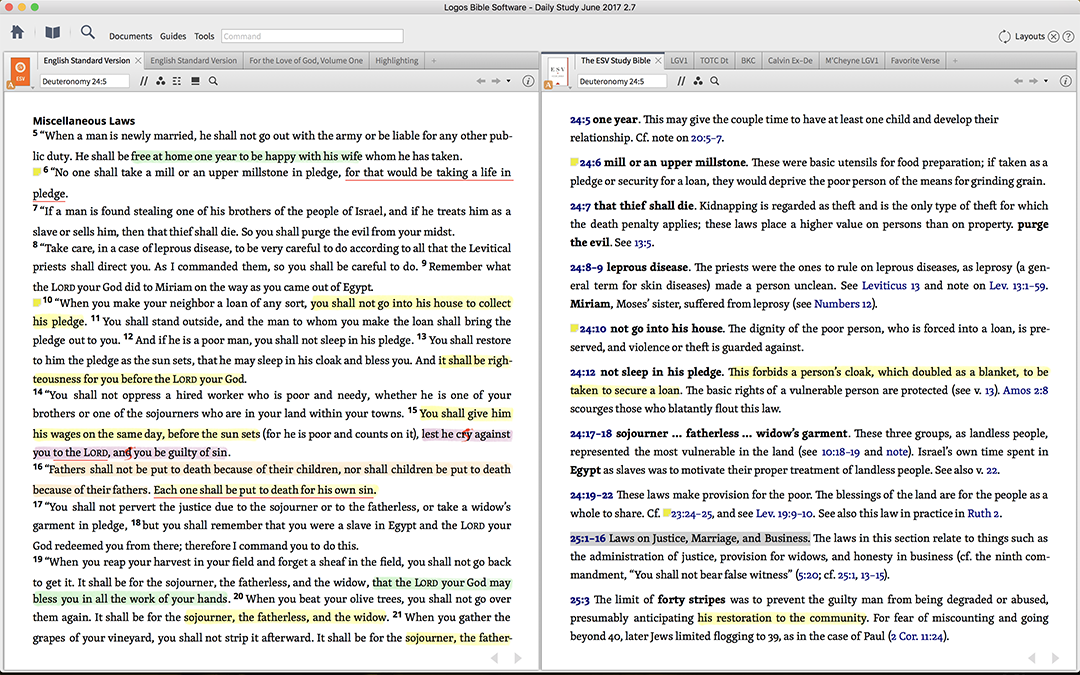Switch to the LGV1 tab

coord(679,61)
